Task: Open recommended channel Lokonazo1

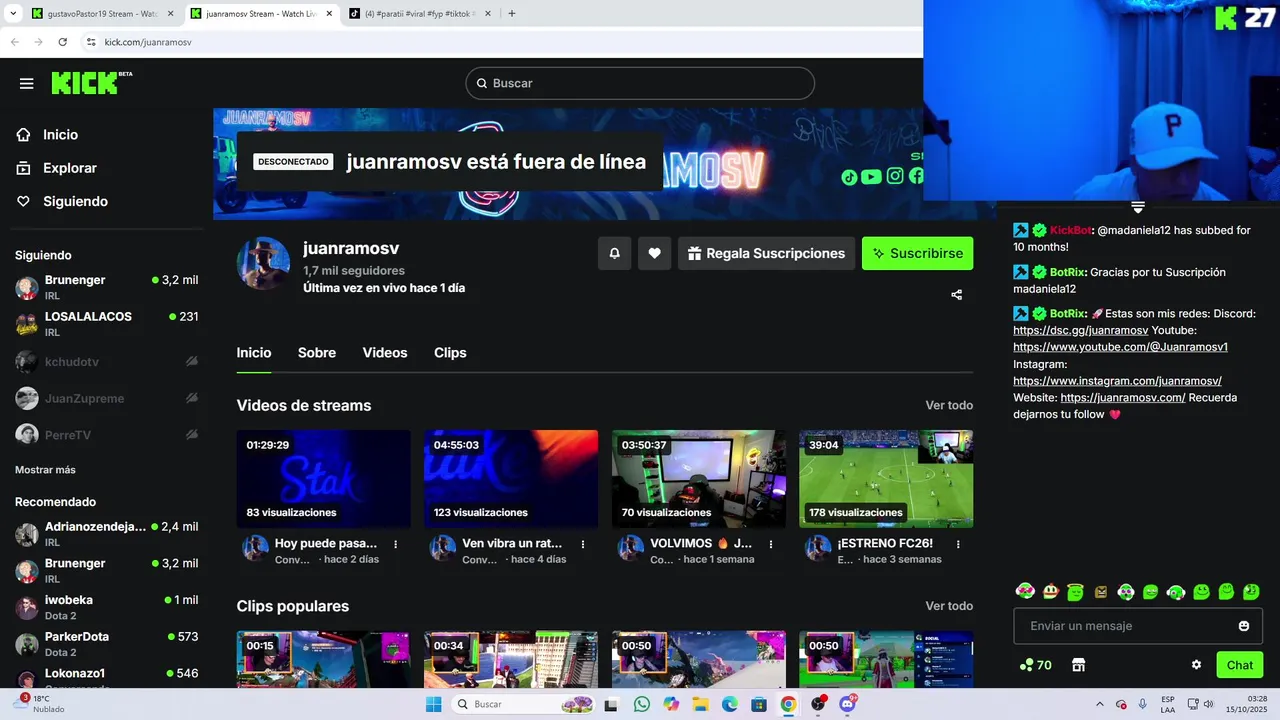Action: [x=106, y=676]
